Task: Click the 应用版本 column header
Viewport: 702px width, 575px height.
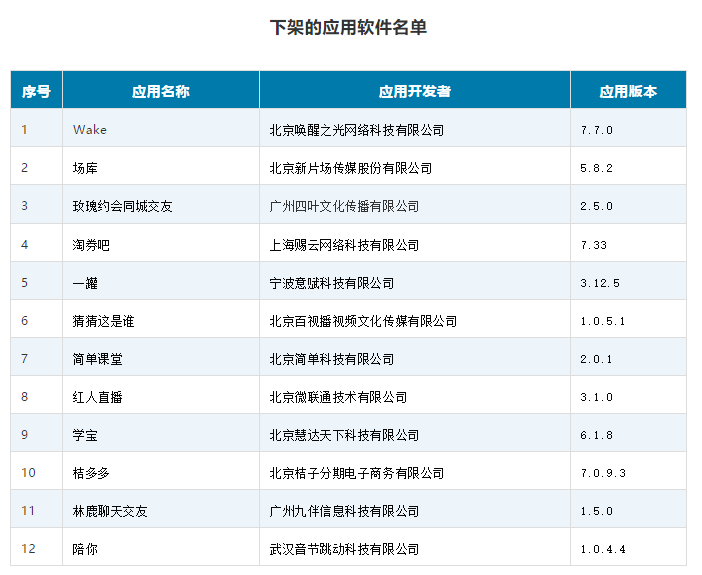Action: click(x=628, y=91)
